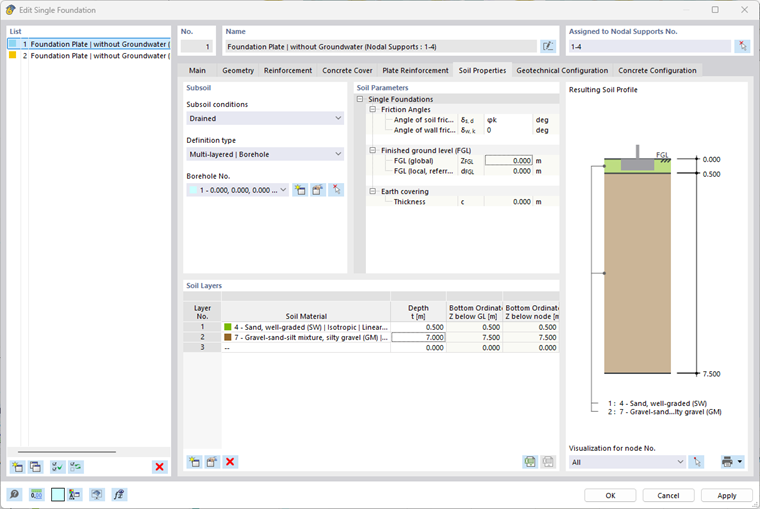Click the Apply button

click(x=727, y=495)
